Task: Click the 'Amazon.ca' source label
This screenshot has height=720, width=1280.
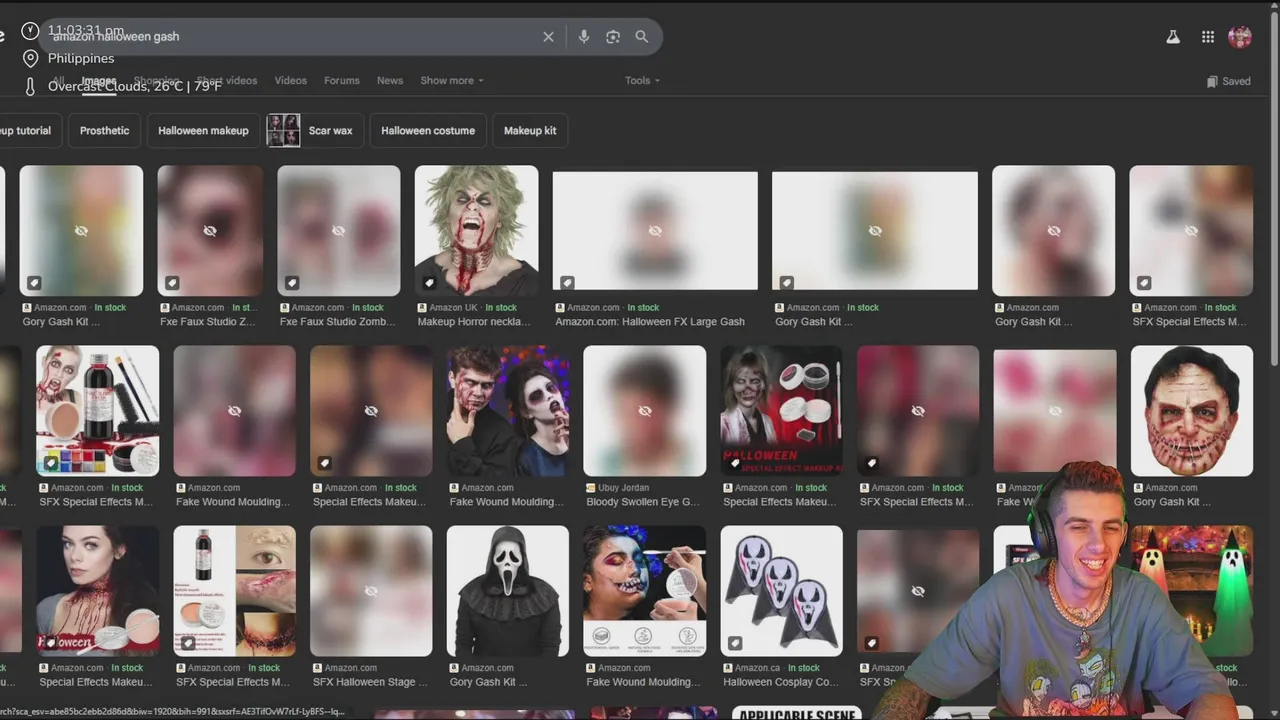Action: point(757,668)
